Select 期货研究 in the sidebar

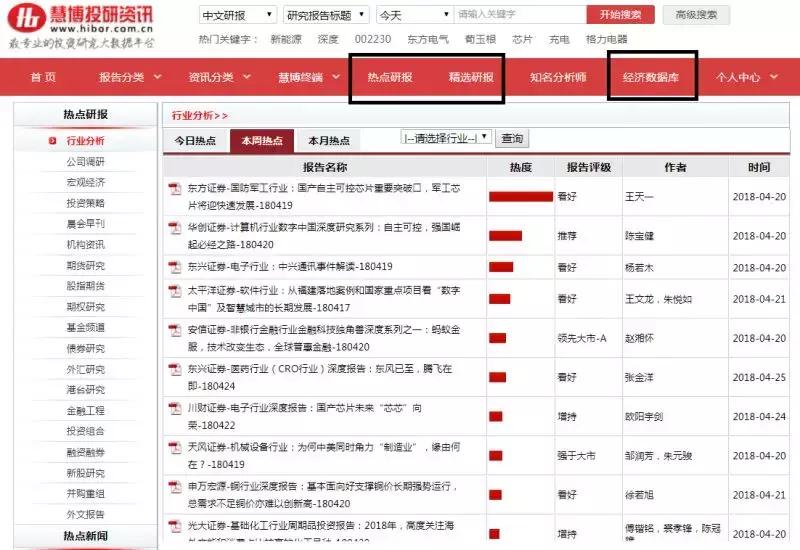click(x=85, y=265)
